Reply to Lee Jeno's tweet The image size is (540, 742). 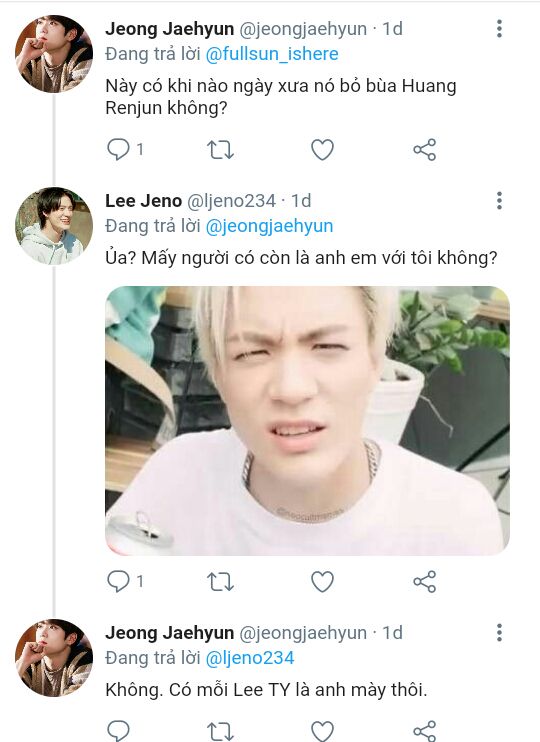[x=118, y=582]
